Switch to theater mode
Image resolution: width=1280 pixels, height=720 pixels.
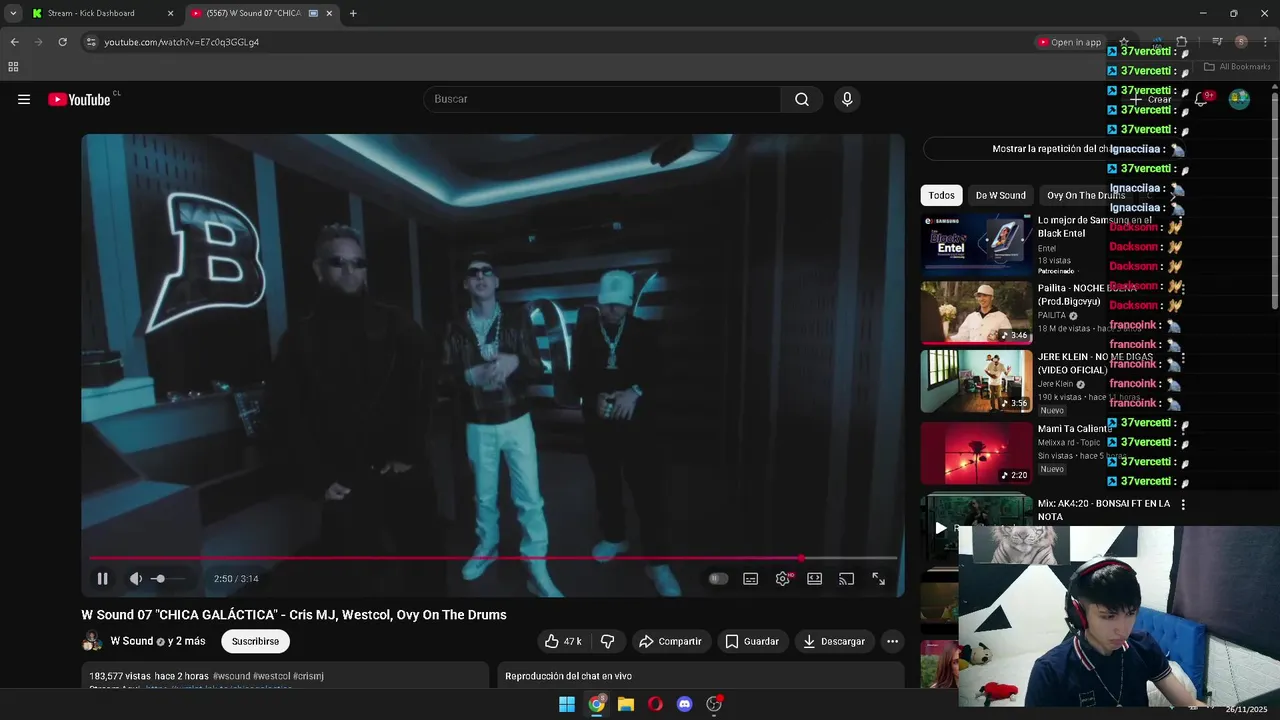(x=815, y=578)
